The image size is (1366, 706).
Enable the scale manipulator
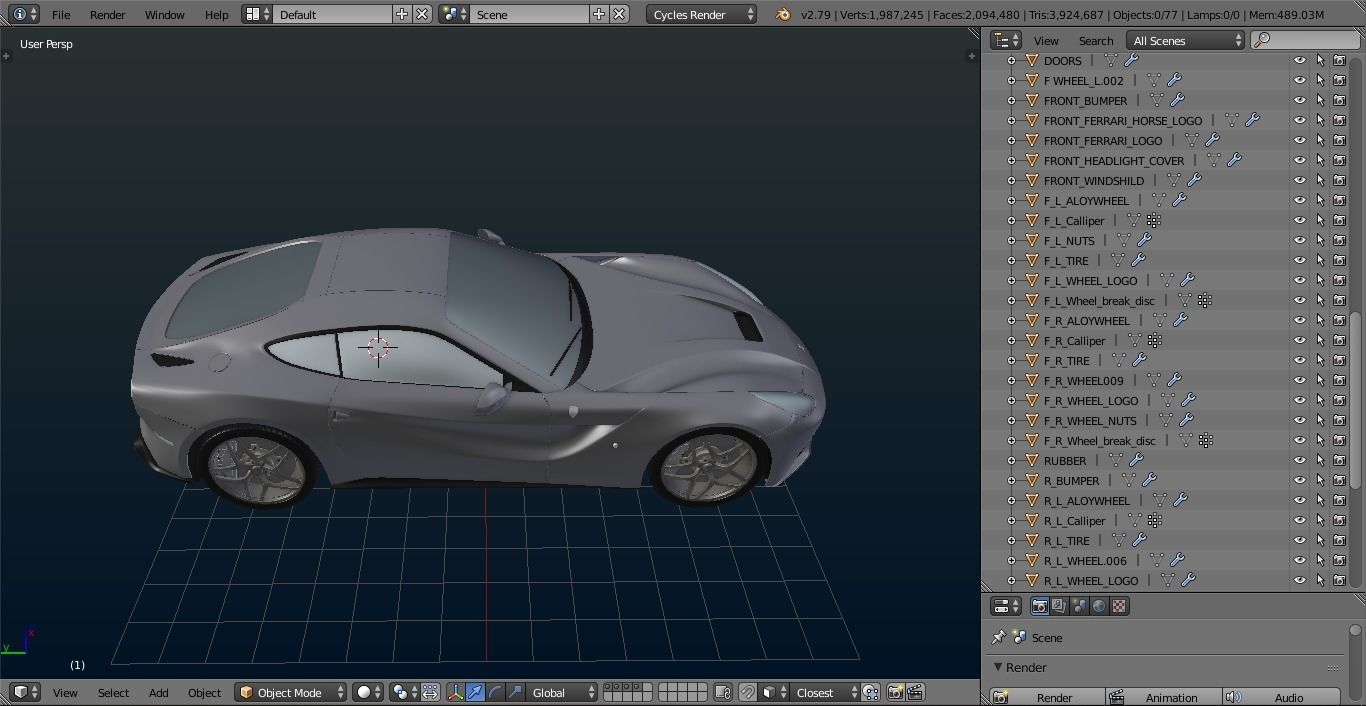pyautogui.click(x=516, y=692)
